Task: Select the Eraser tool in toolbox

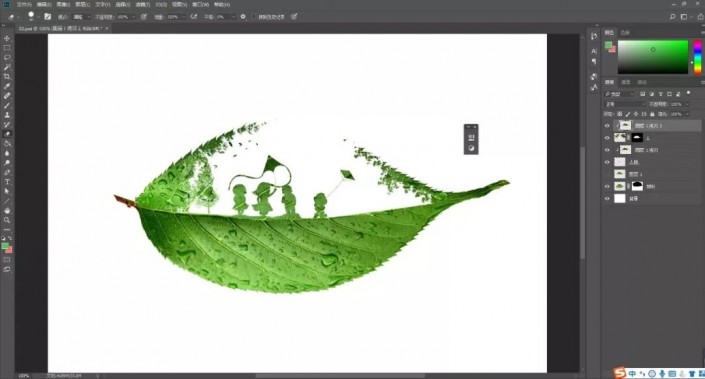Action: click(x=7, y=134)
